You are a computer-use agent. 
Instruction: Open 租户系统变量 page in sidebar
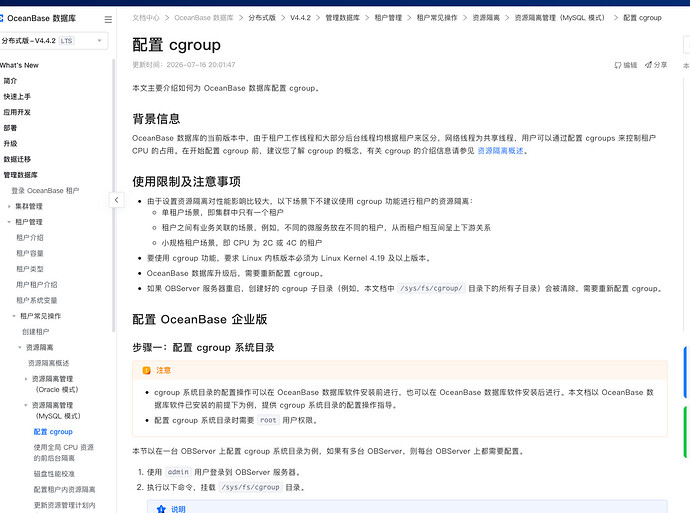point(37,300)
